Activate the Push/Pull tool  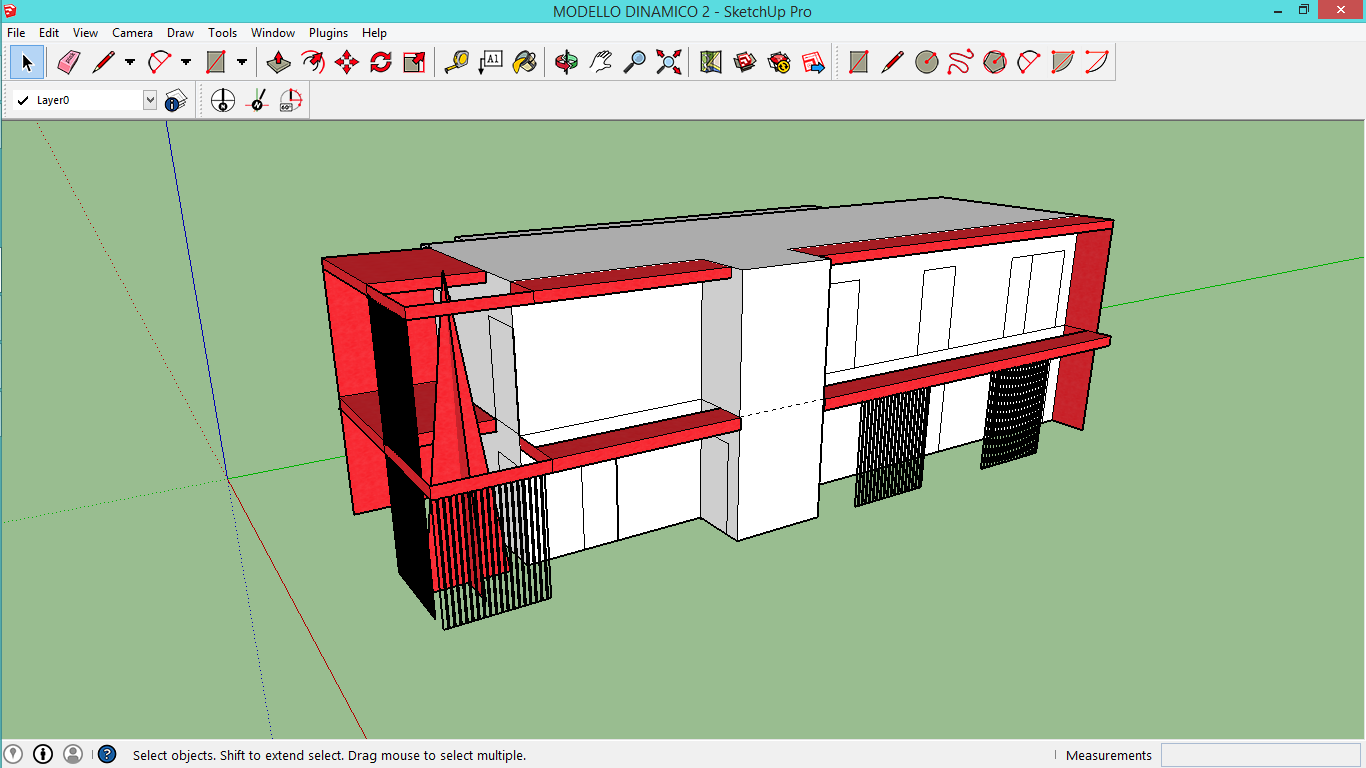coord(278,61)
